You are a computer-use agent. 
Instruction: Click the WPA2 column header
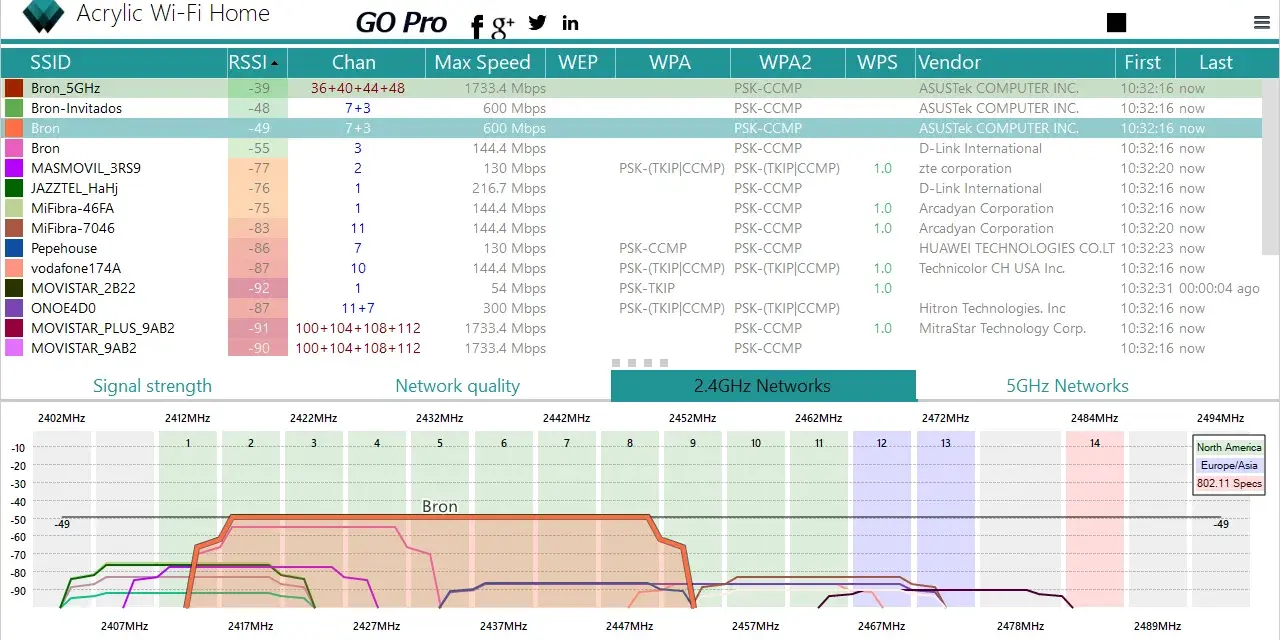787,62
